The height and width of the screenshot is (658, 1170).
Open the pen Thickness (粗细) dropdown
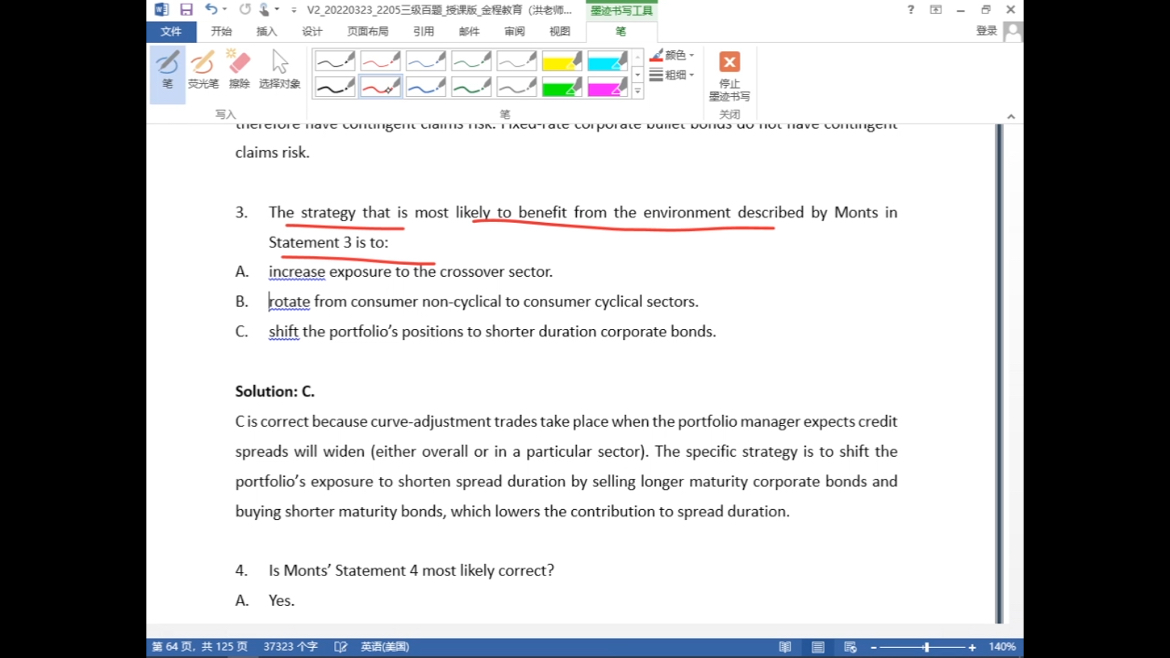coord(672,75)
